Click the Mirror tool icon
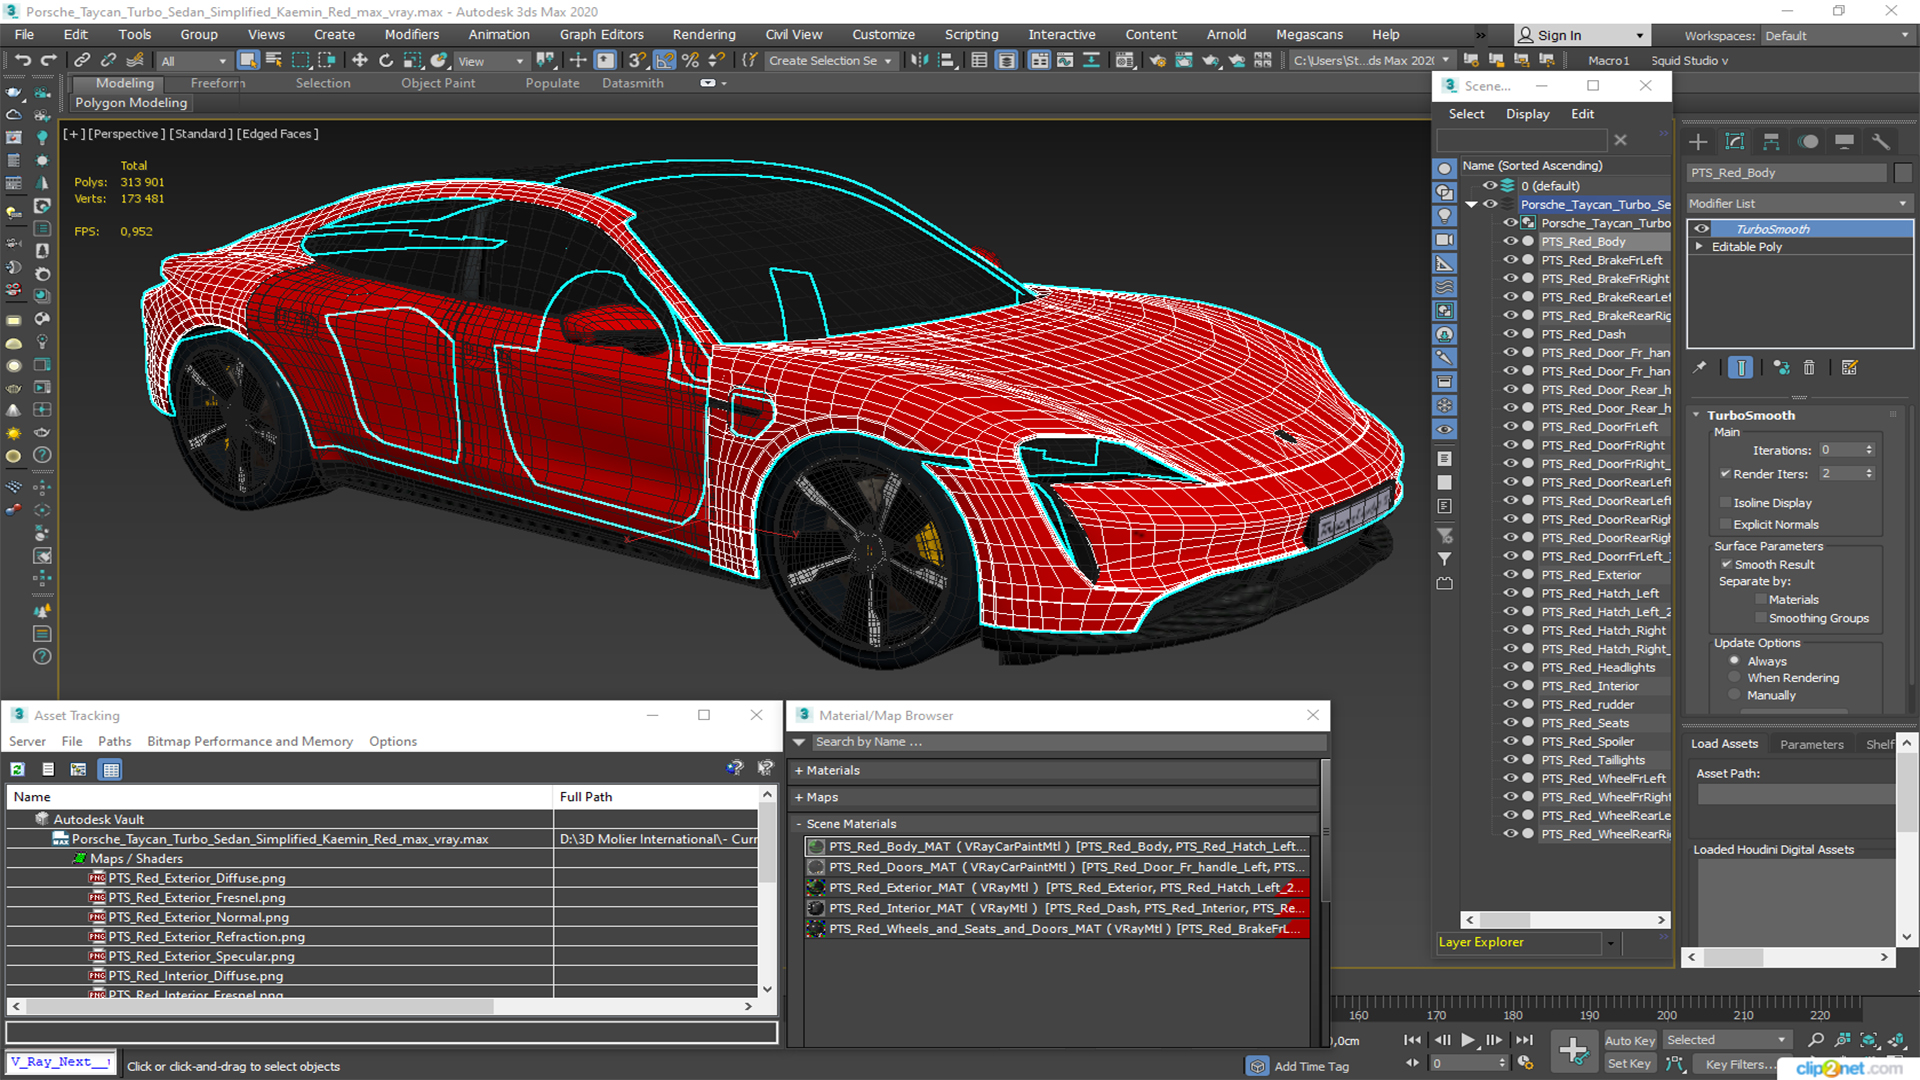 918,60
